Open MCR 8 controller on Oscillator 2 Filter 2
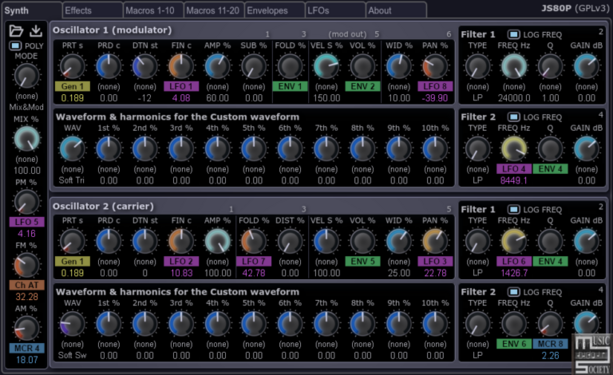 [550, 344]
